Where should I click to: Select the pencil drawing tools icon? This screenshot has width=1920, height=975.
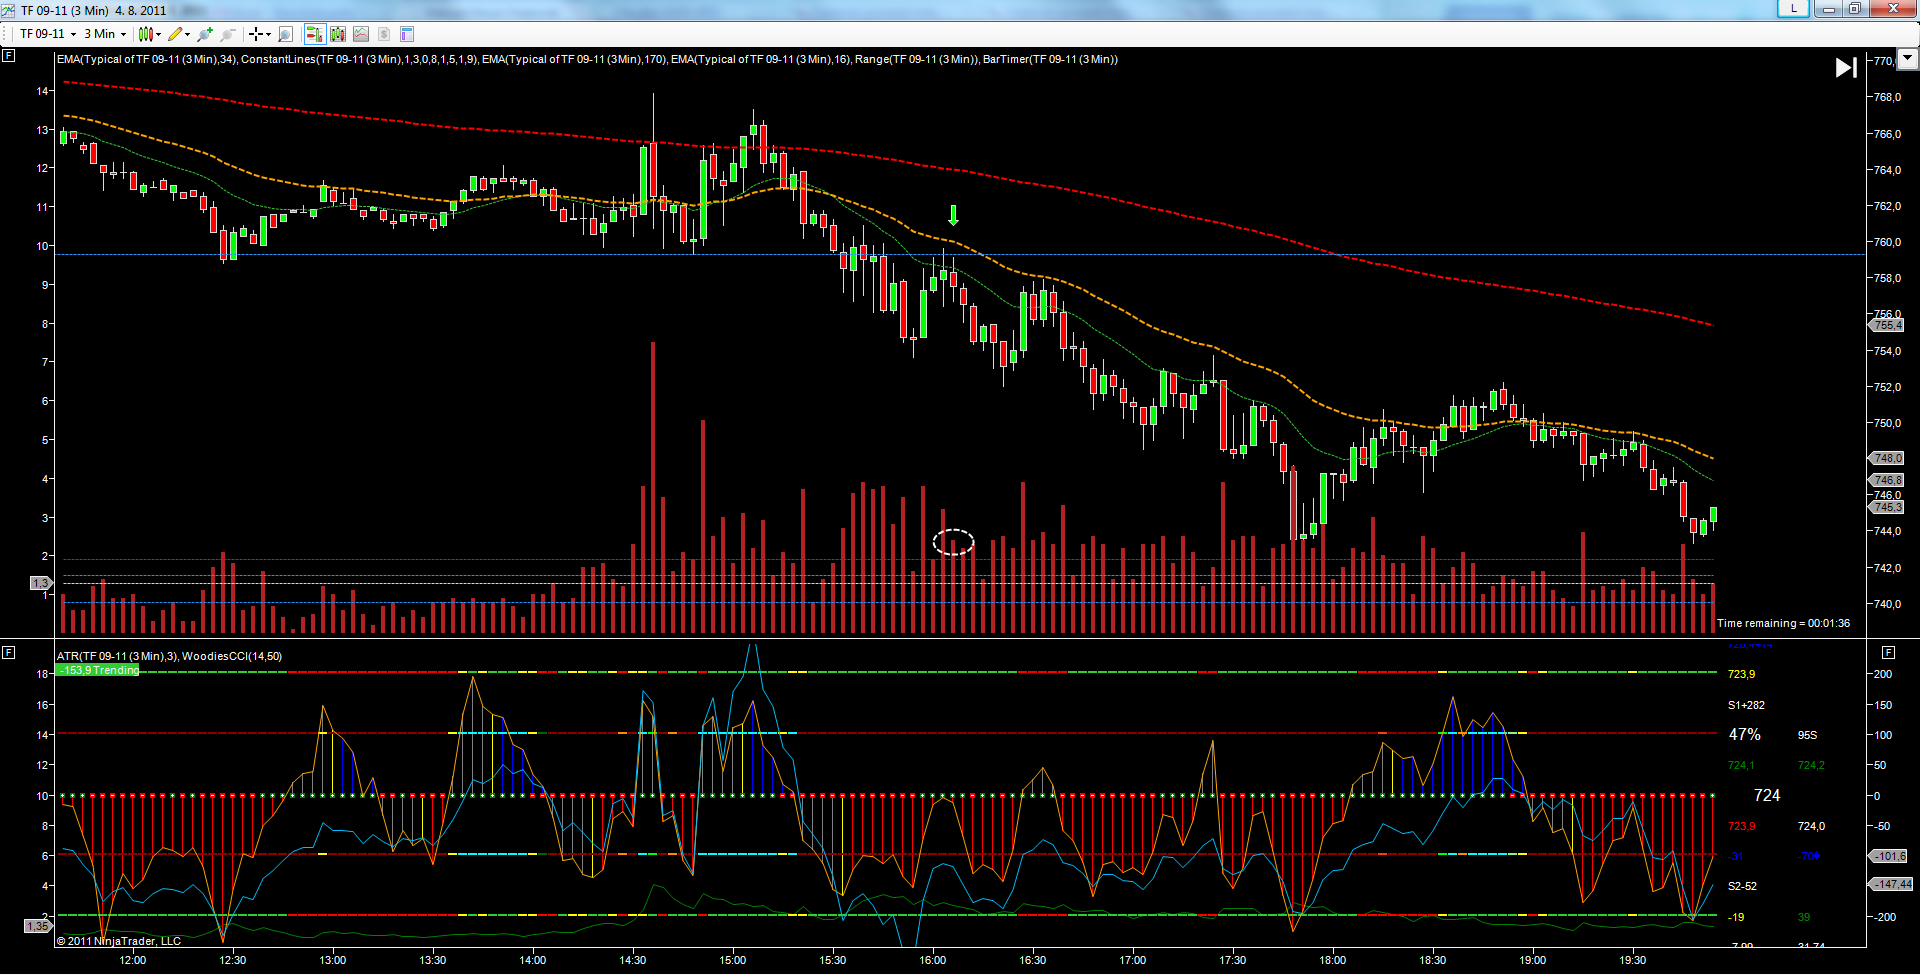[178, 34]
